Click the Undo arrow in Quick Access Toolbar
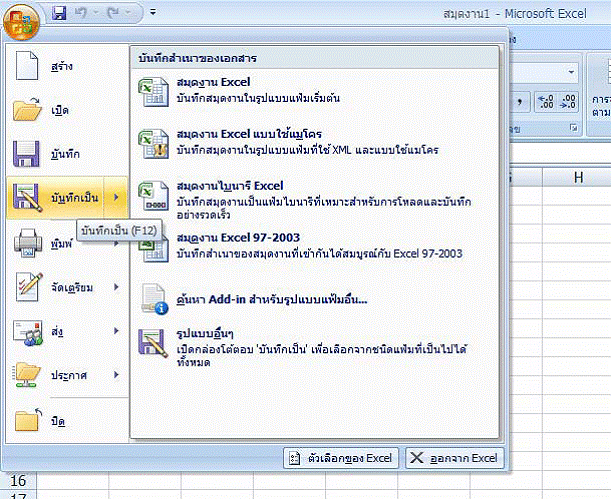Screen dimensions: 611x499 (81, 13)
